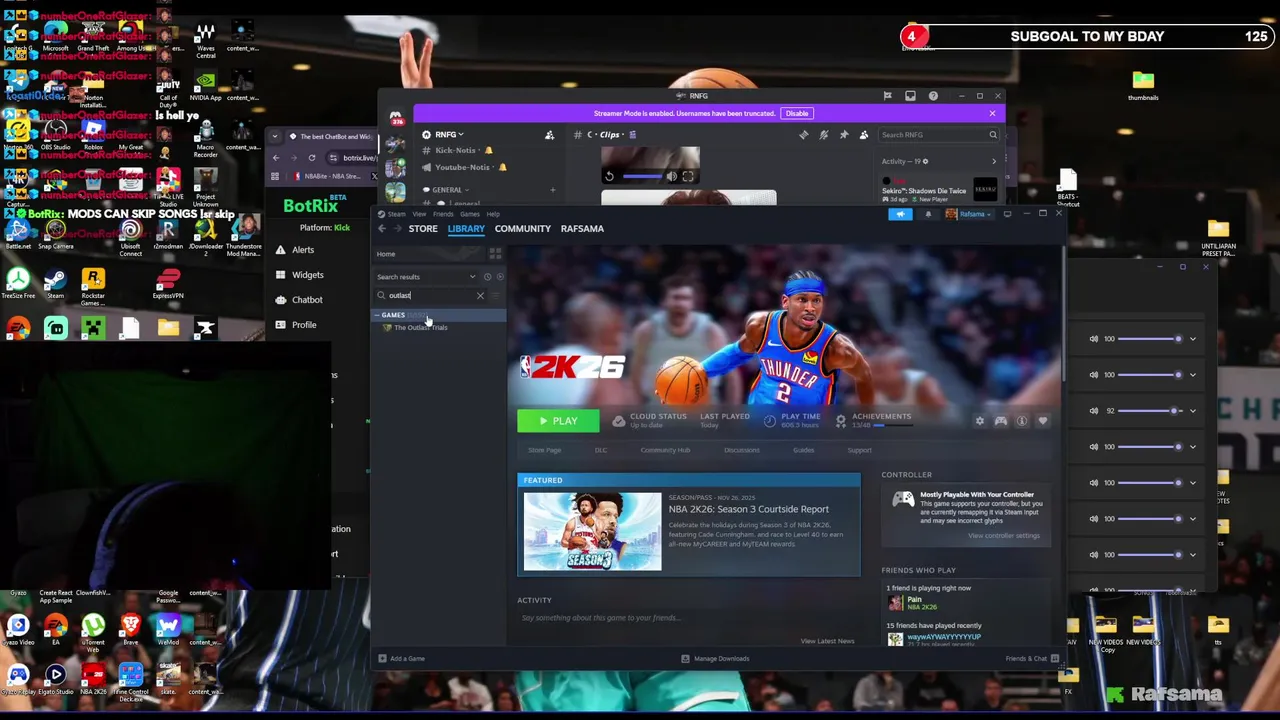Open Friends menu in Steam
This screenshot has height=720, width=1280.
(x=443, y=214)
